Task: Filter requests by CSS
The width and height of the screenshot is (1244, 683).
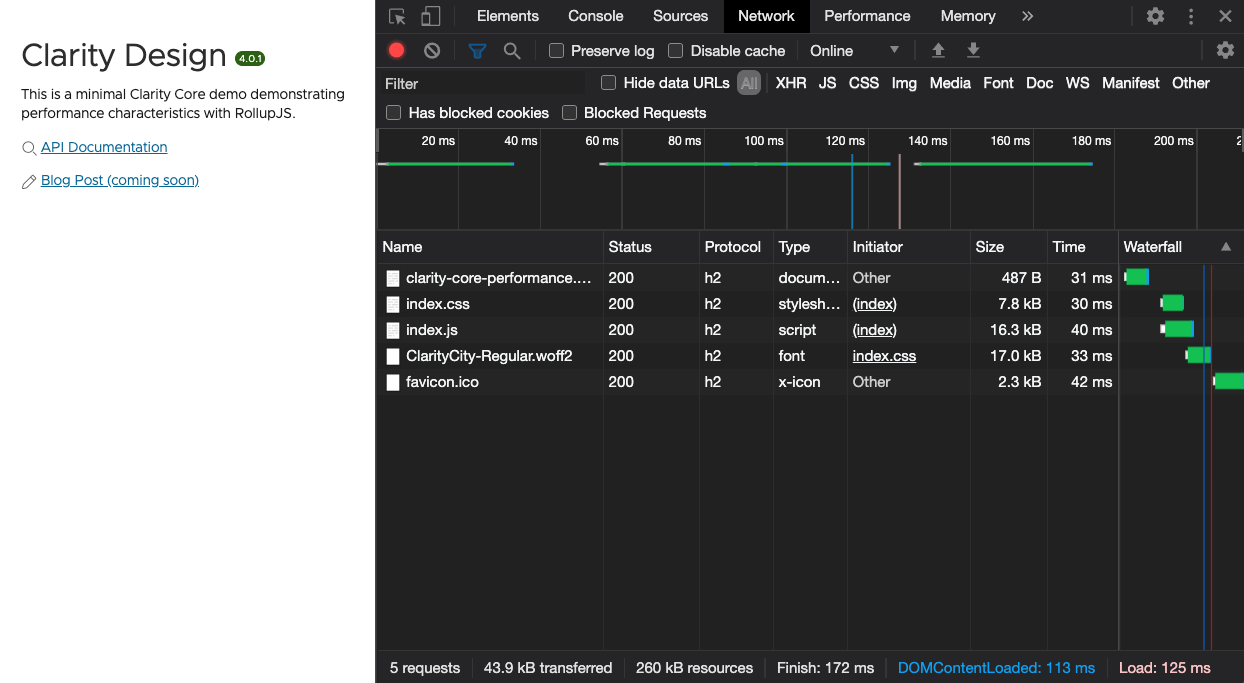Action: click(864, 83)
